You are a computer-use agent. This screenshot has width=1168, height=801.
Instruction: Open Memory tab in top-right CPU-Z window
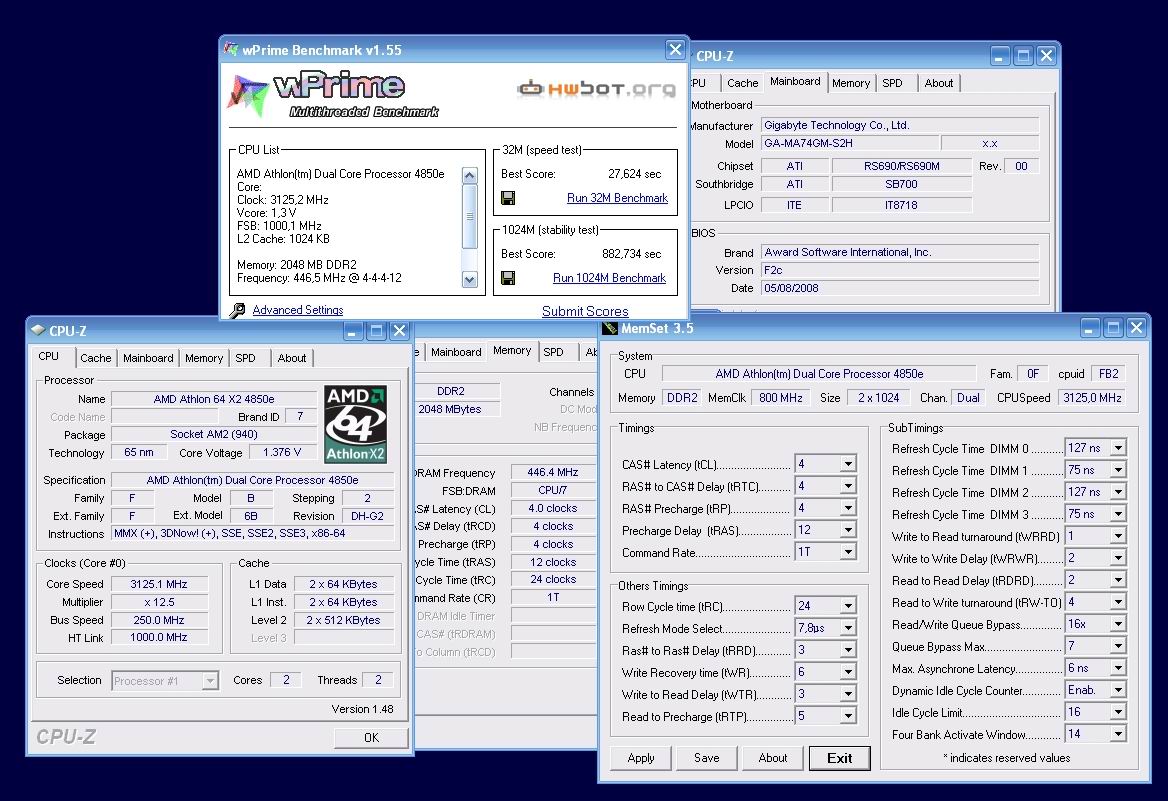851,83
